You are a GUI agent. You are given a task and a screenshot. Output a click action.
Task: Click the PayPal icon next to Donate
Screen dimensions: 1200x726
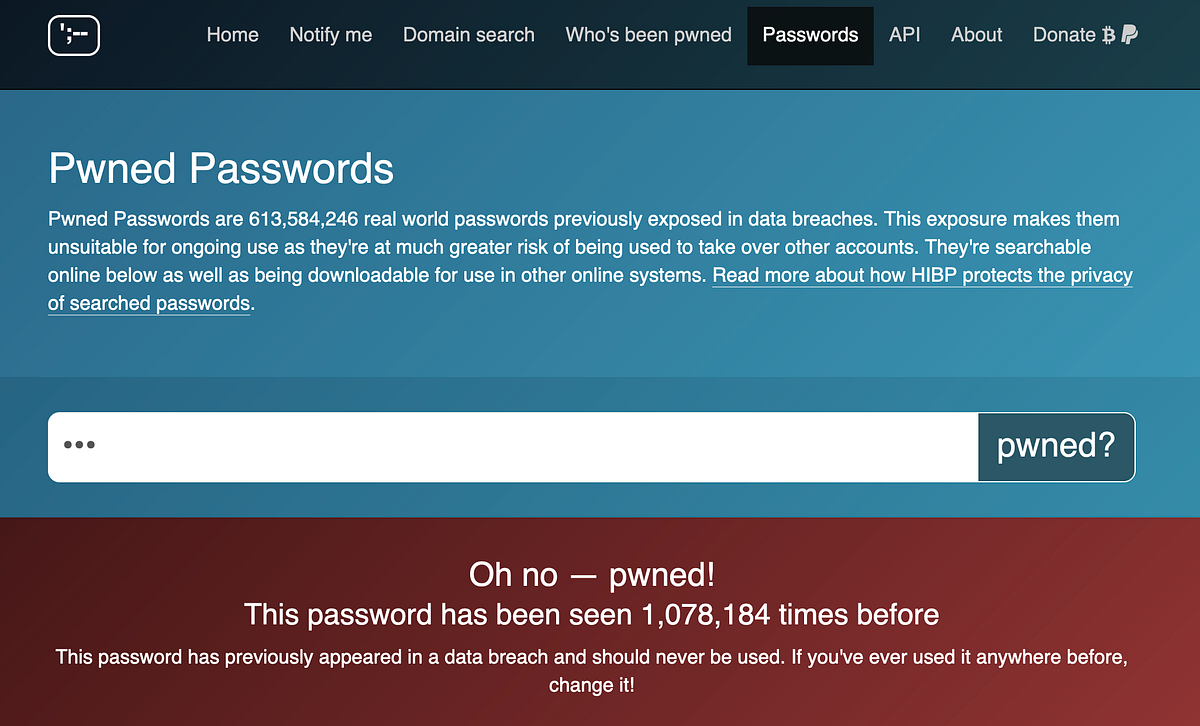pos(1130,34)
